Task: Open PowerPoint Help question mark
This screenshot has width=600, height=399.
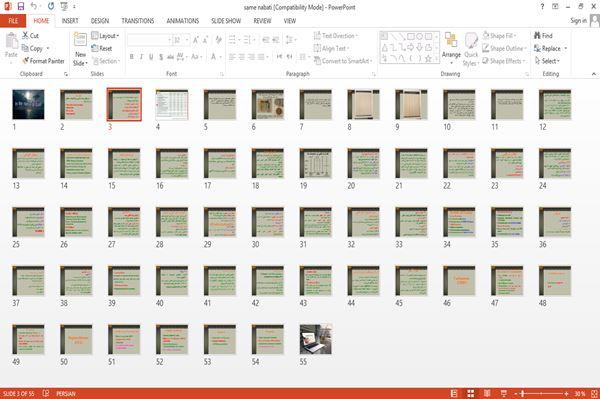Action: click(x=542, y=7)
